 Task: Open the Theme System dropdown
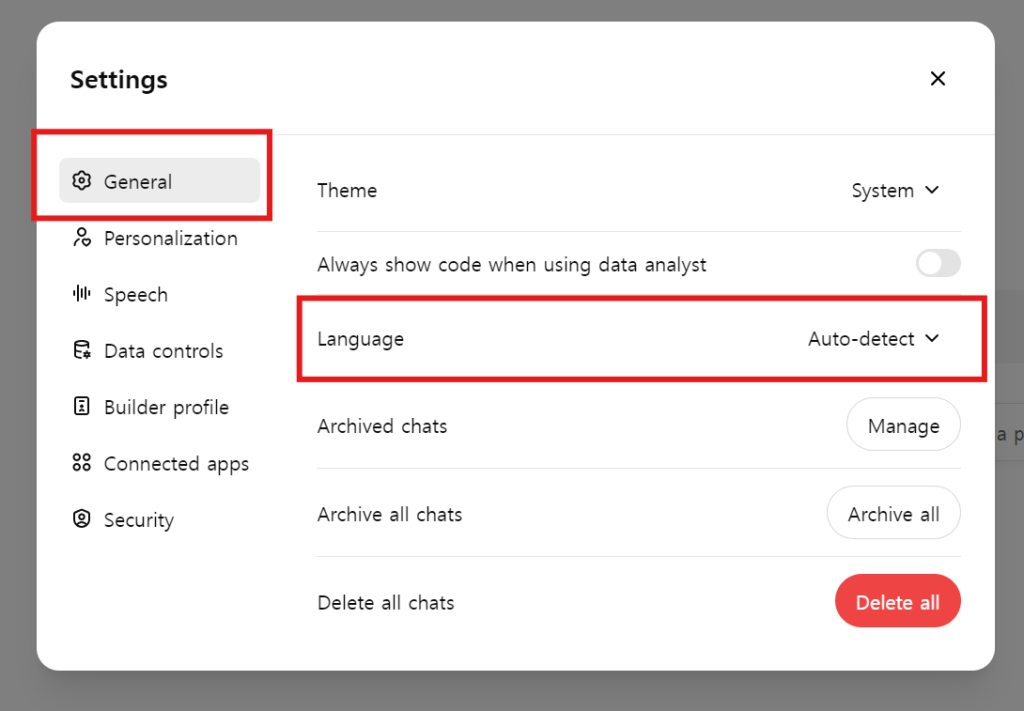click(894, 190)
